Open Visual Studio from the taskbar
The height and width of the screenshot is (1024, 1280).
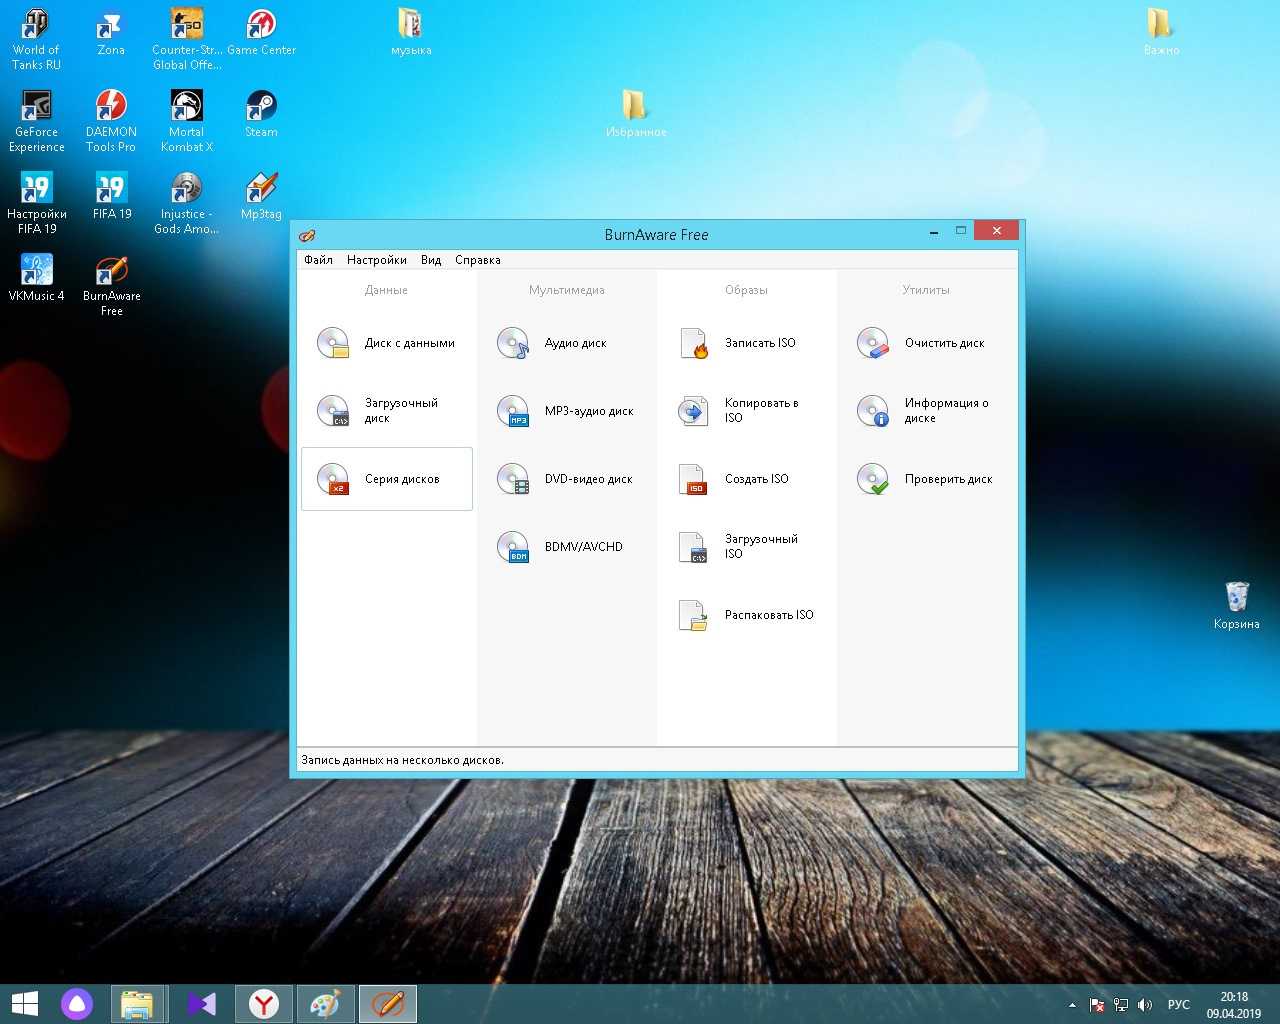point(201,1004)
